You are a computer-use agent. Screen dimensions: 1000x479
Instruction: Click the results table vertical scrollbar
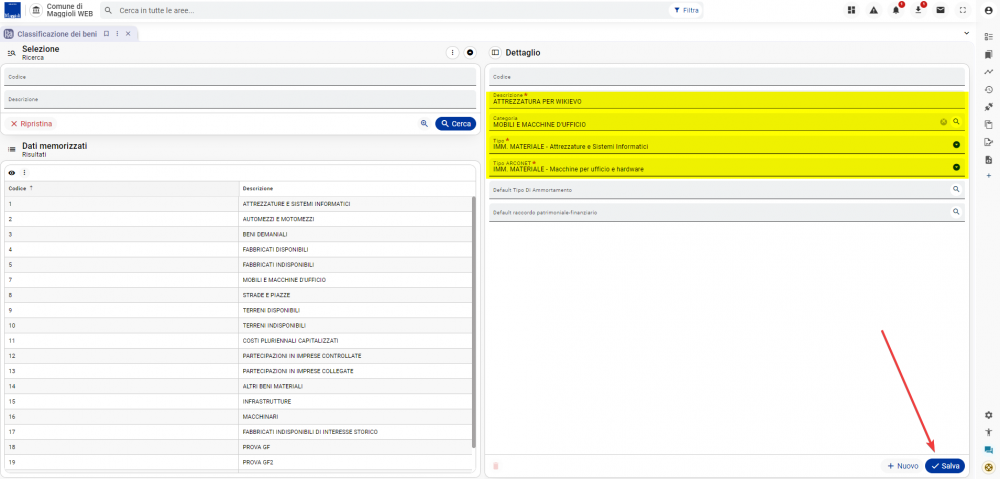[x=473, y=322]
